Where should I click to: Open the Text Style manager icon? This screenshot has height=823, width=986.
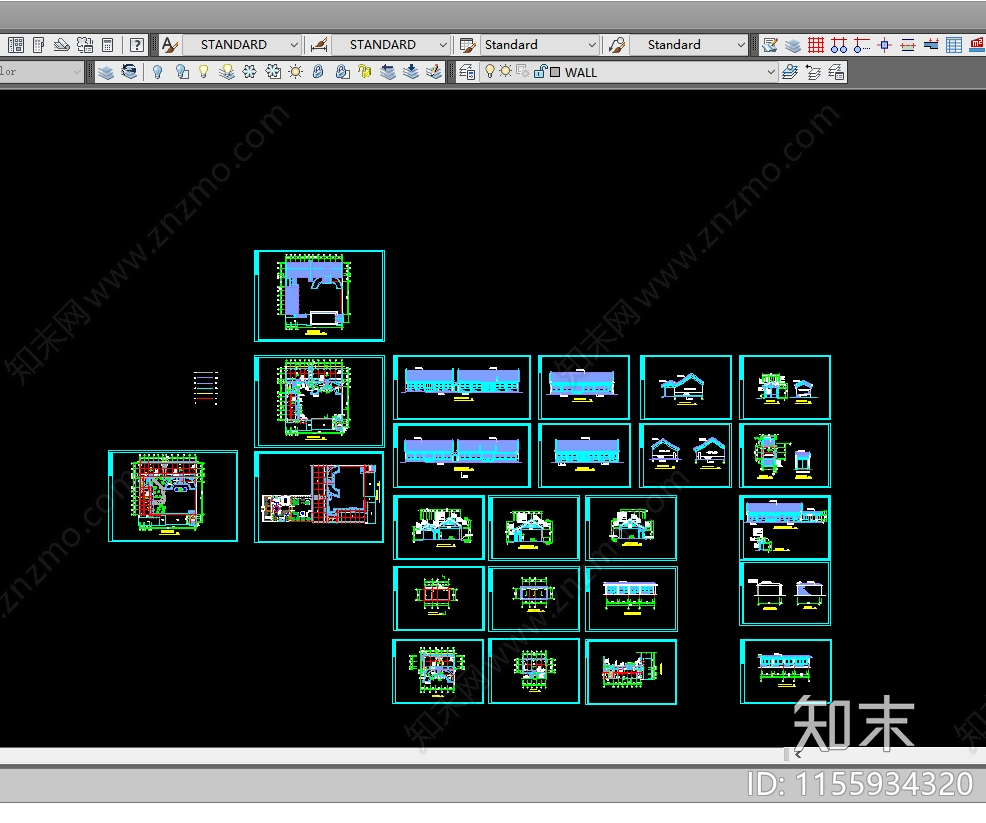pyautogui.click(x=170, y=45)
